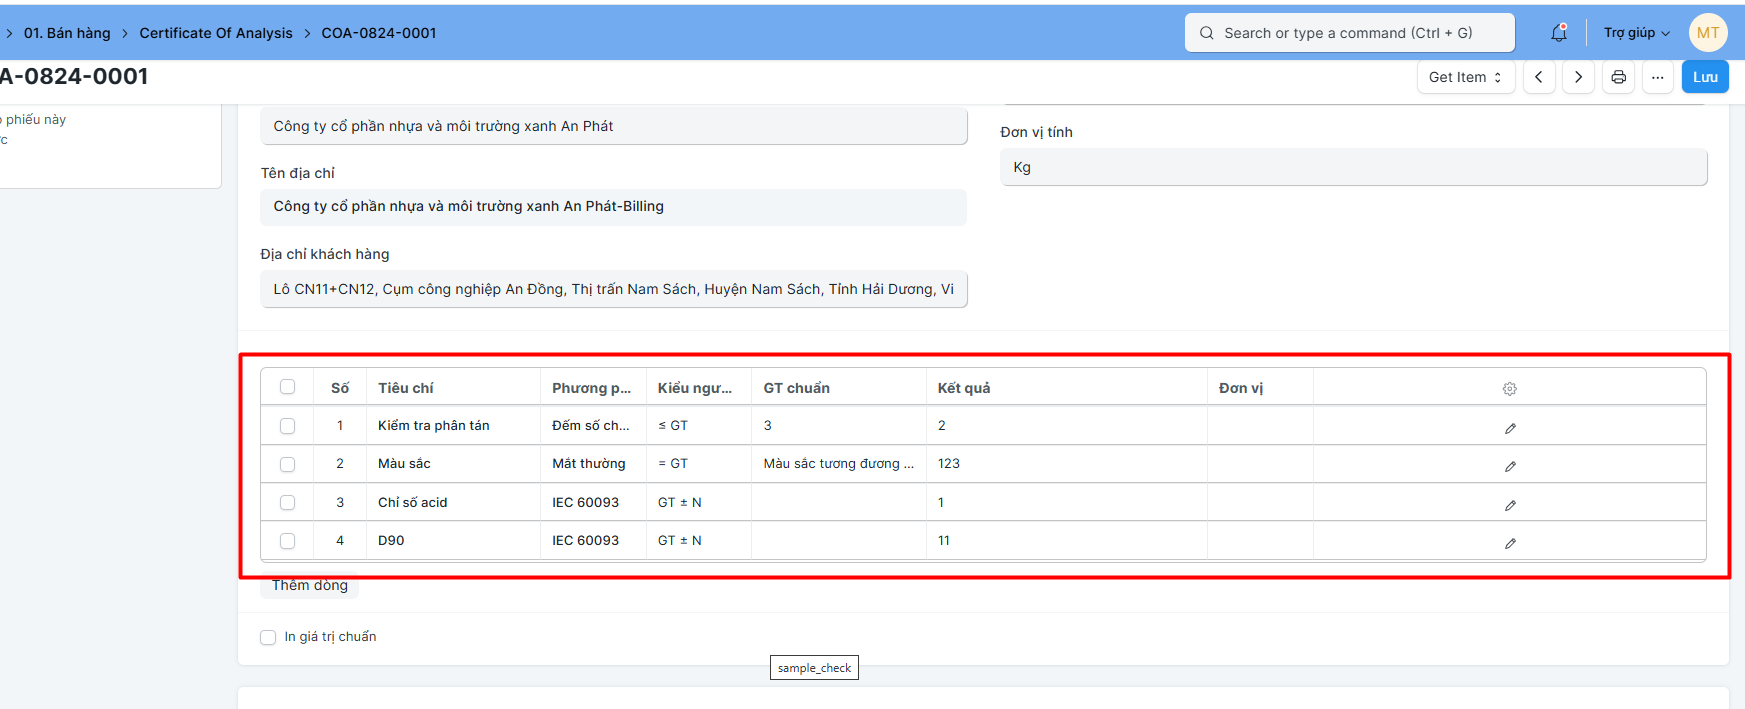Screen dimensions: 1745x709
Task: Open the three-dots more menu
Action: point(1657,77)
